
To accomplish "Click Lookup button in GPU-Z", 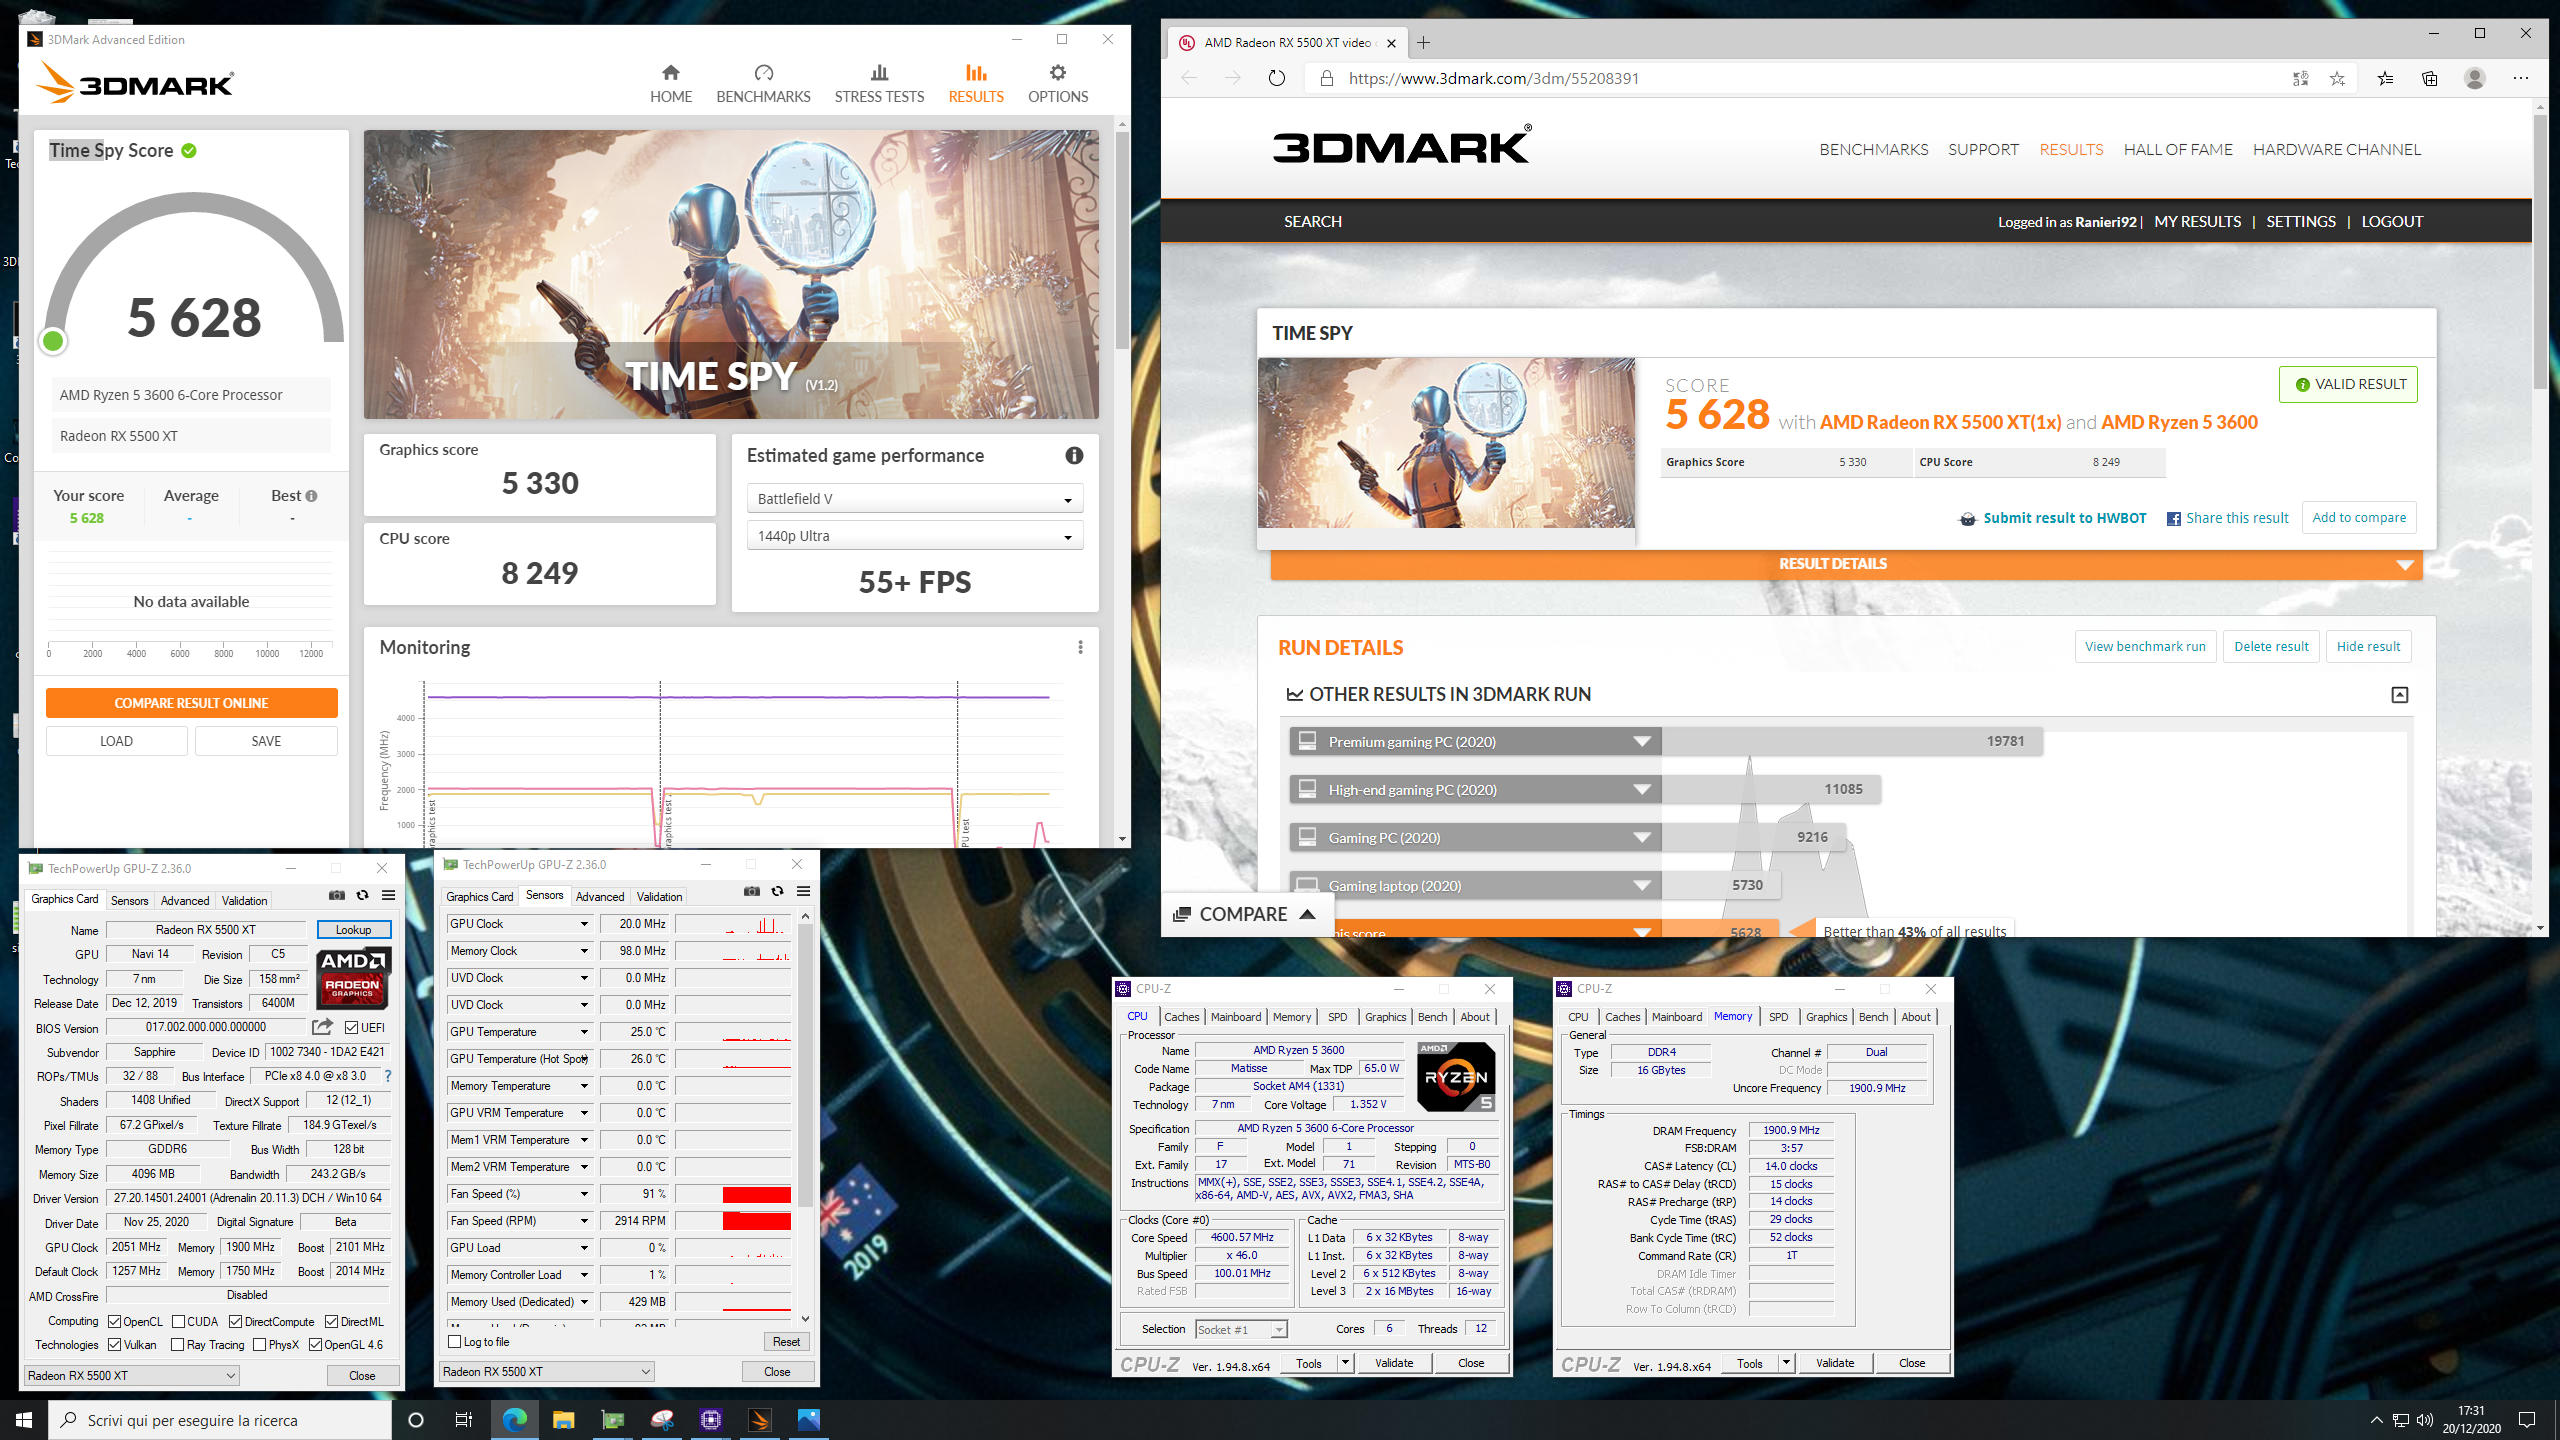I will [354, 930].
